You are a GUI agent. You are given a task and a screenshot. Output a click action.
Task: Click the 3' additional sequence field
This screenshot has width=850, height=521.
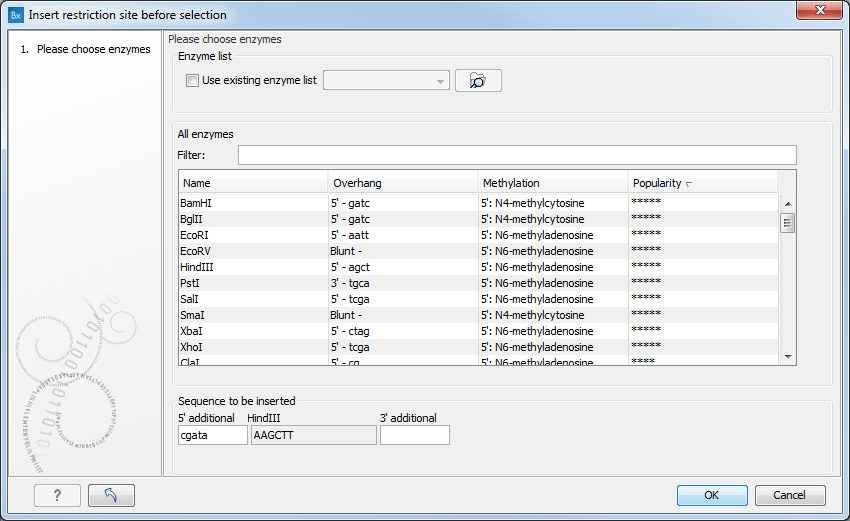coord(414,435)
